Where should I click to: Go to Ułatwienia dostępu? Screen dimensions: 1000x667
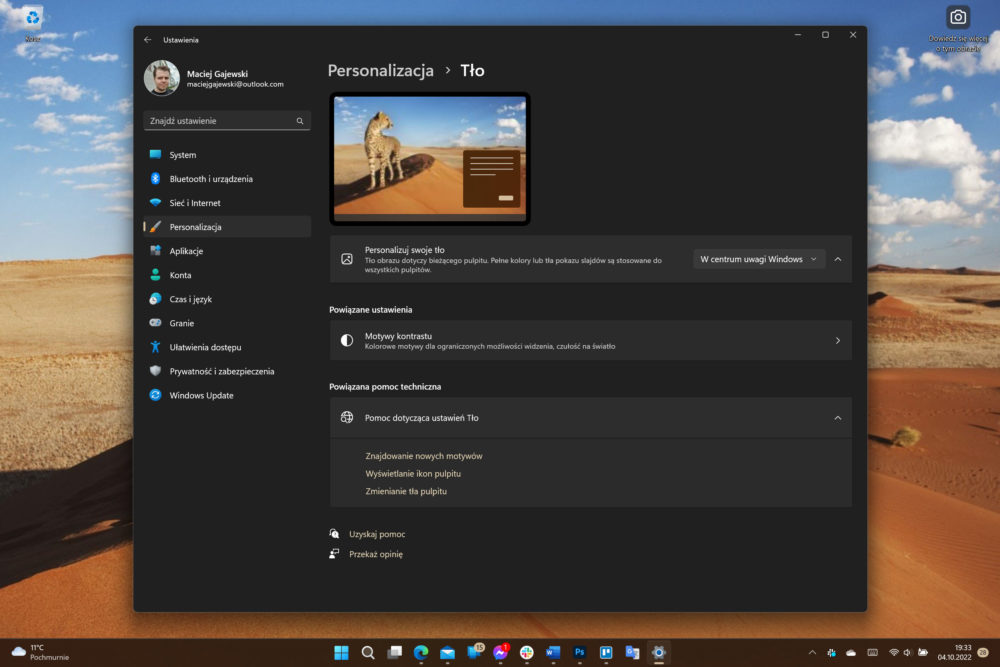tap(227, 348)
